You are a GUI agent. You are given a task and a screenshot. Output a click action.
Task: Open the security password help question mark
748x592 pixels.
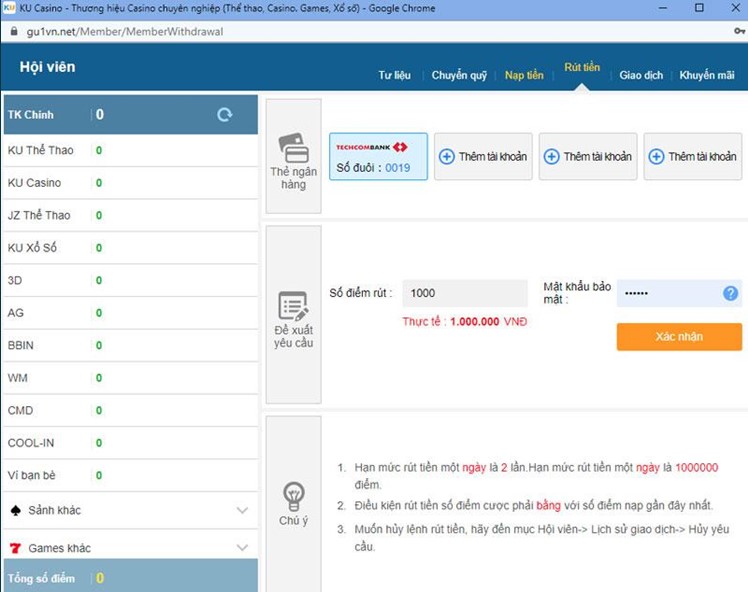[730, 293]
